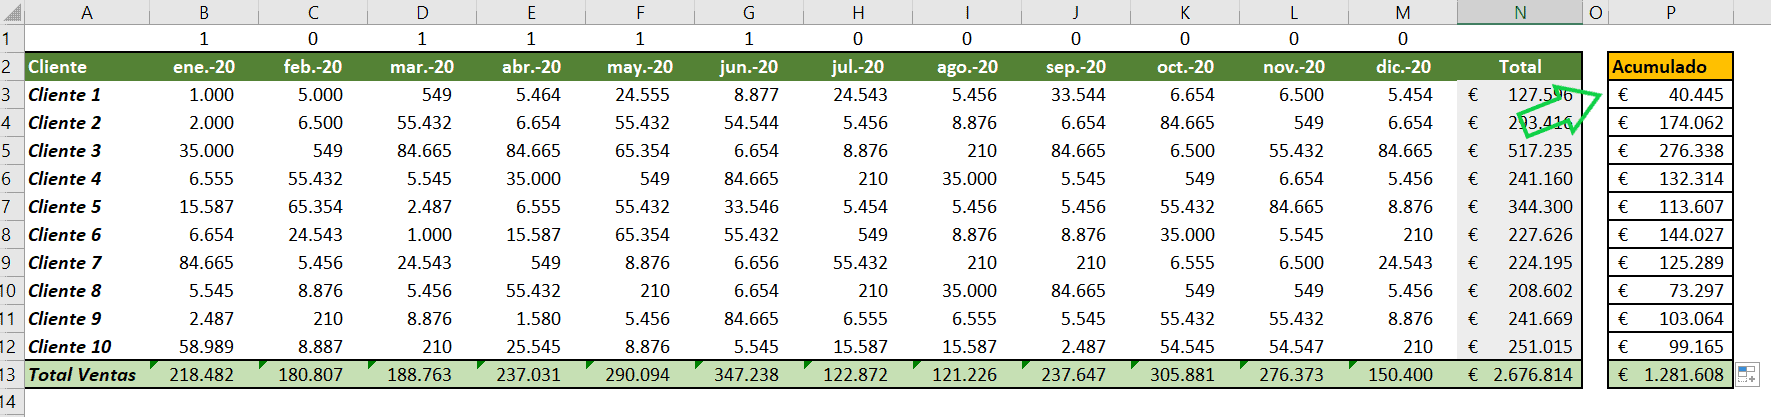Click total ventas value 237.647
The image size is (1771, 417).
tap(1076, 375)
